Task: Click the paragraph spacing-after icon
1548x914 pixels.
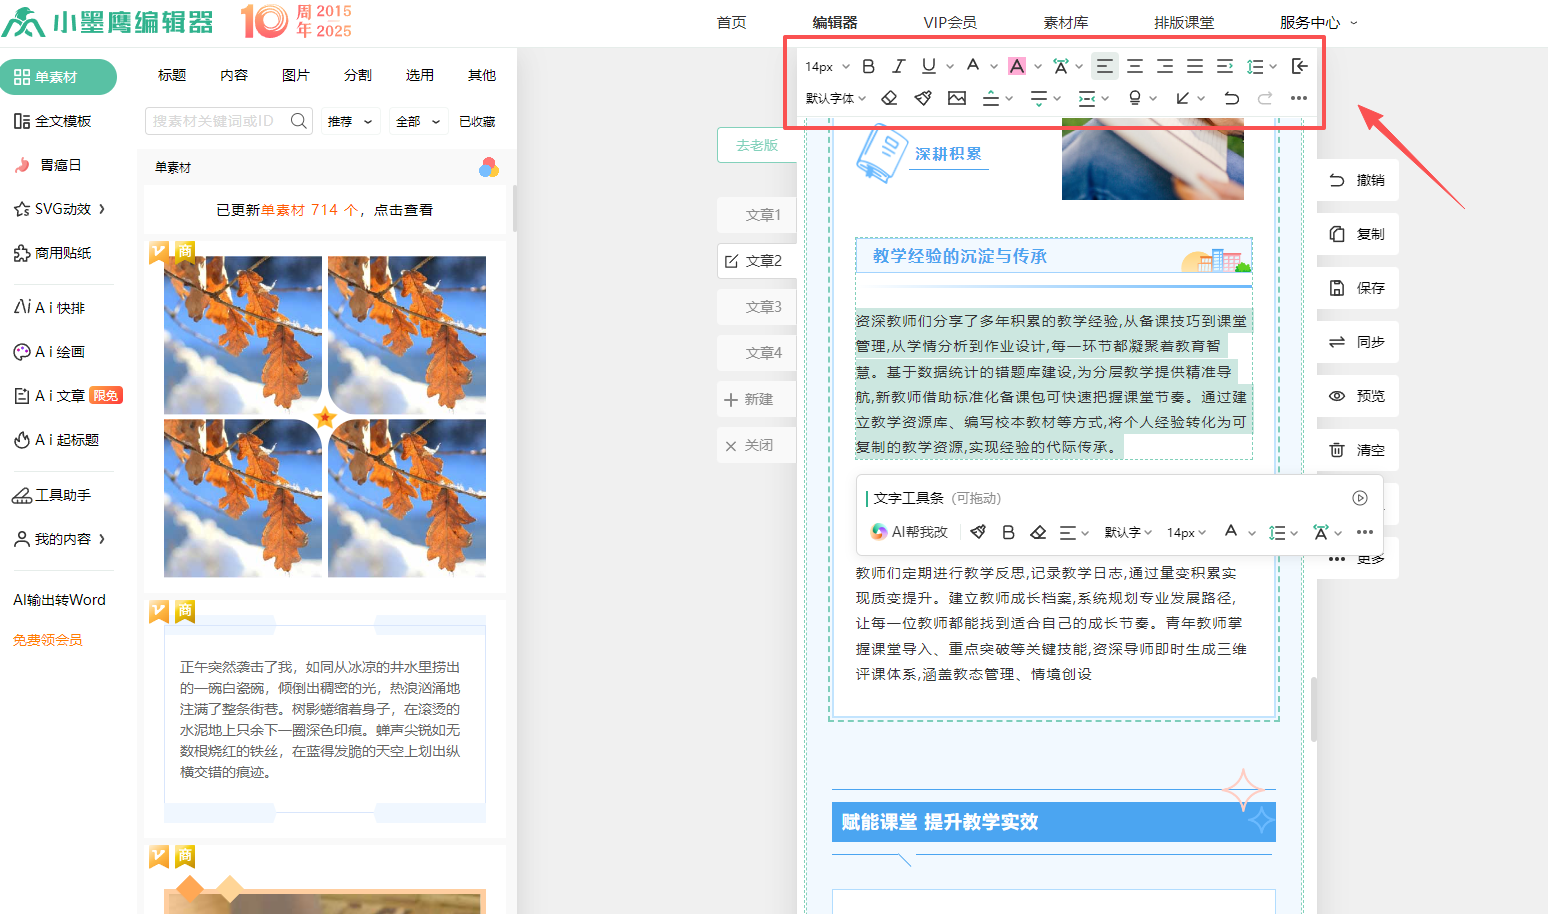Action: click(1039, 98)
